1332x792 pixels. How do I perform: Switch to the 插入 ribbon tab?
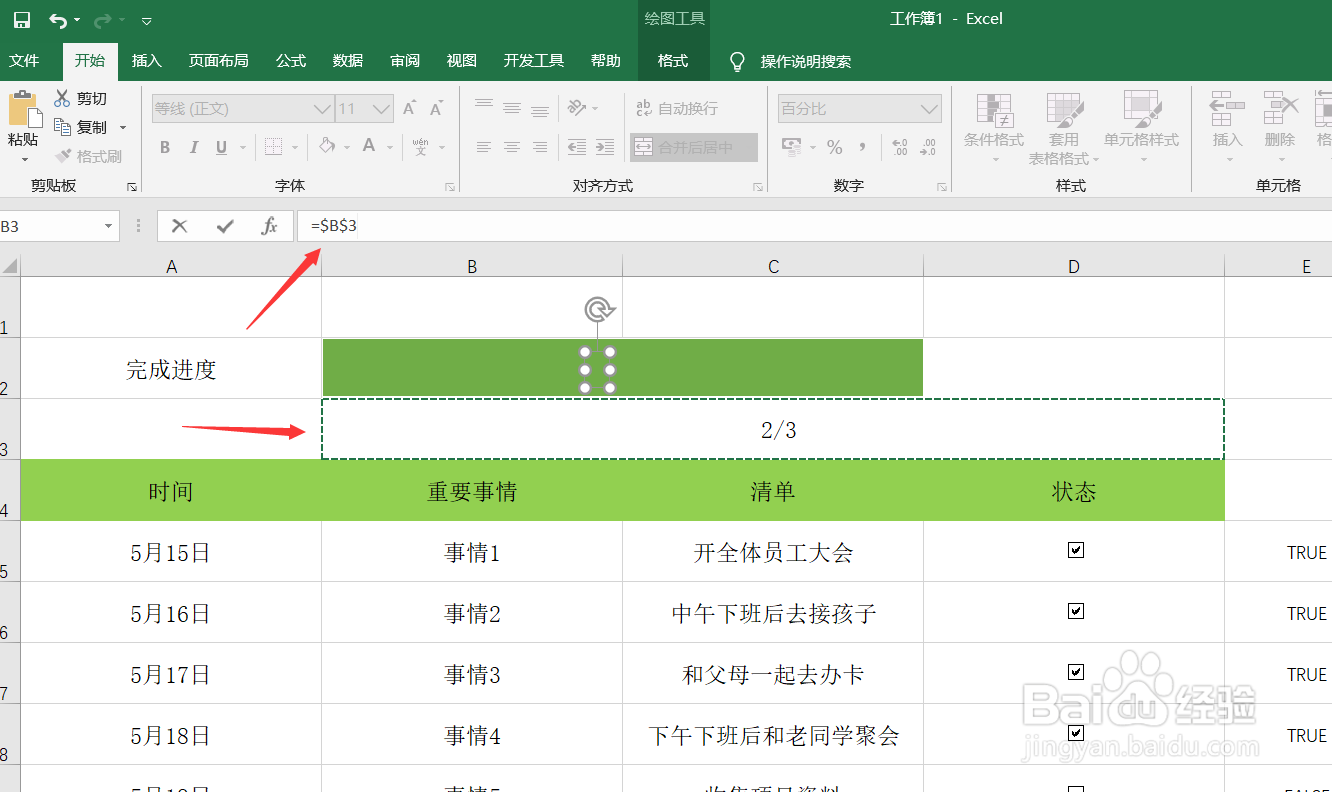pyautogui.click(x=146, y=60)
